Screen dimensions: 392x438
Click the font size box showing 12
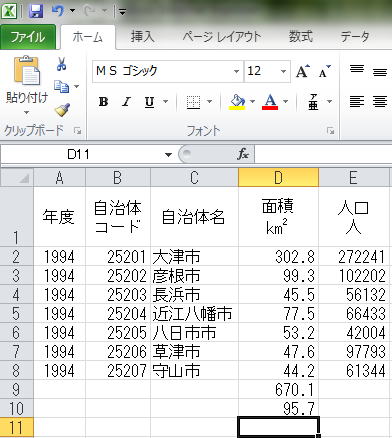pos(261,71)
